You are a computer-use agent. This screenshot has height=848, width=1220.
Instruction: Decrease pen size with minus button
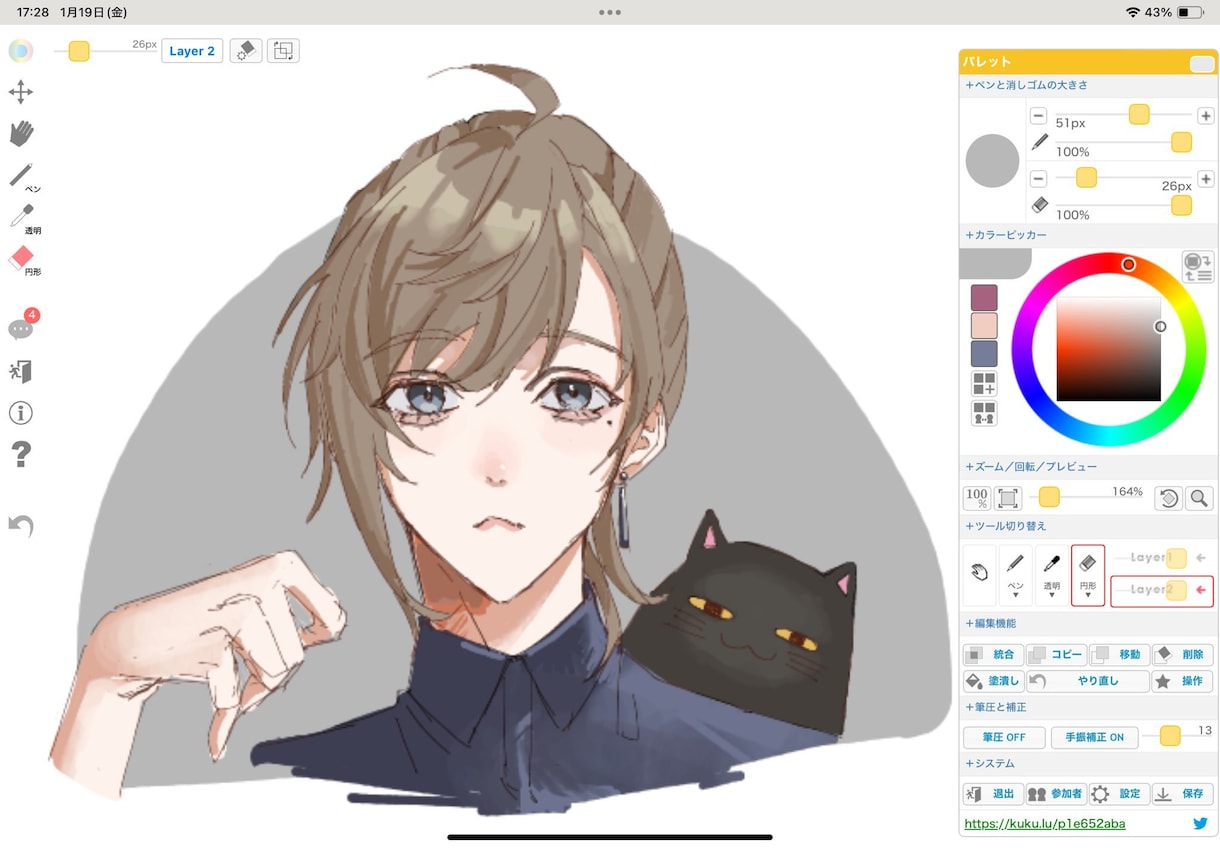1039,116
